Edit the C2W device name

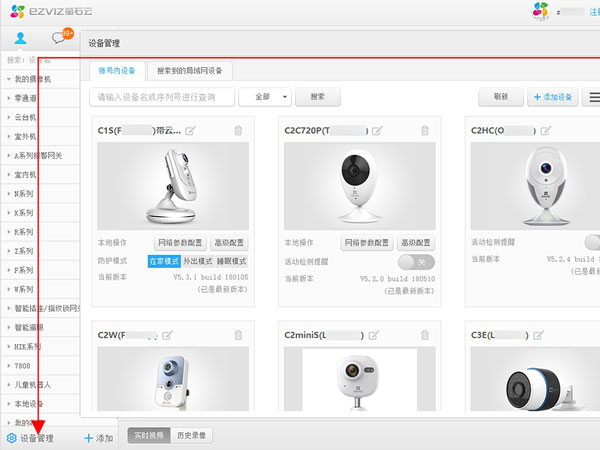point(167,336)
